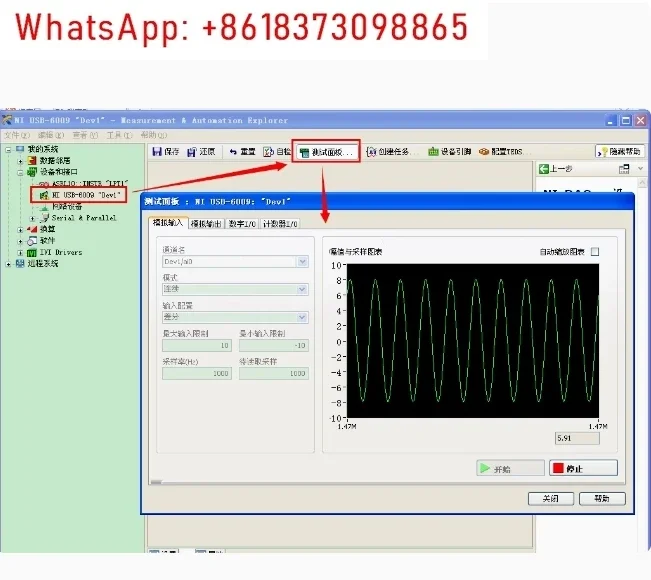Click the MAX application icon in the title bar
Screen dimensions: 651x580
tap(7, 120)
